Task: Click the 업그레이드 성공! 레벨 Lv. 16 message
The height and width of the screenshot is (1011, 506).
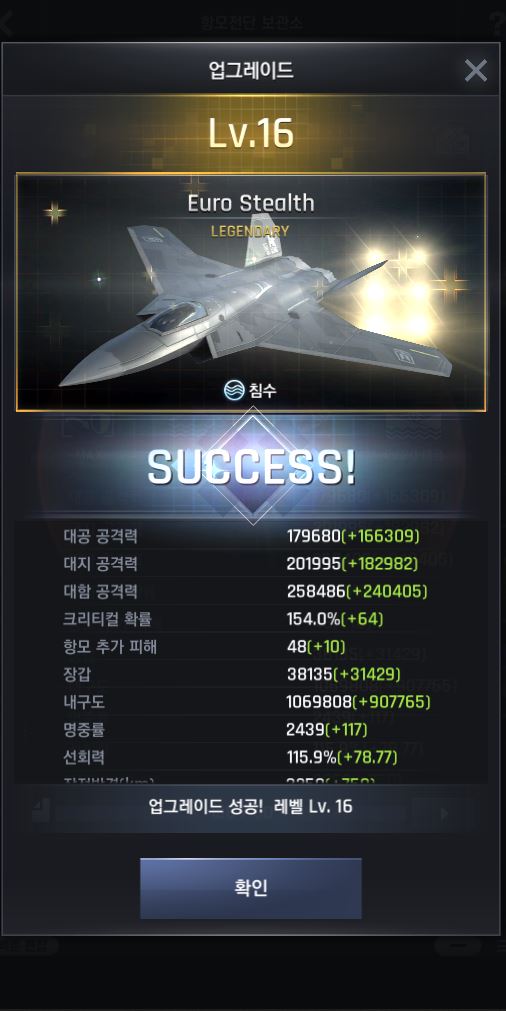Action: click(x=251, y=807)
